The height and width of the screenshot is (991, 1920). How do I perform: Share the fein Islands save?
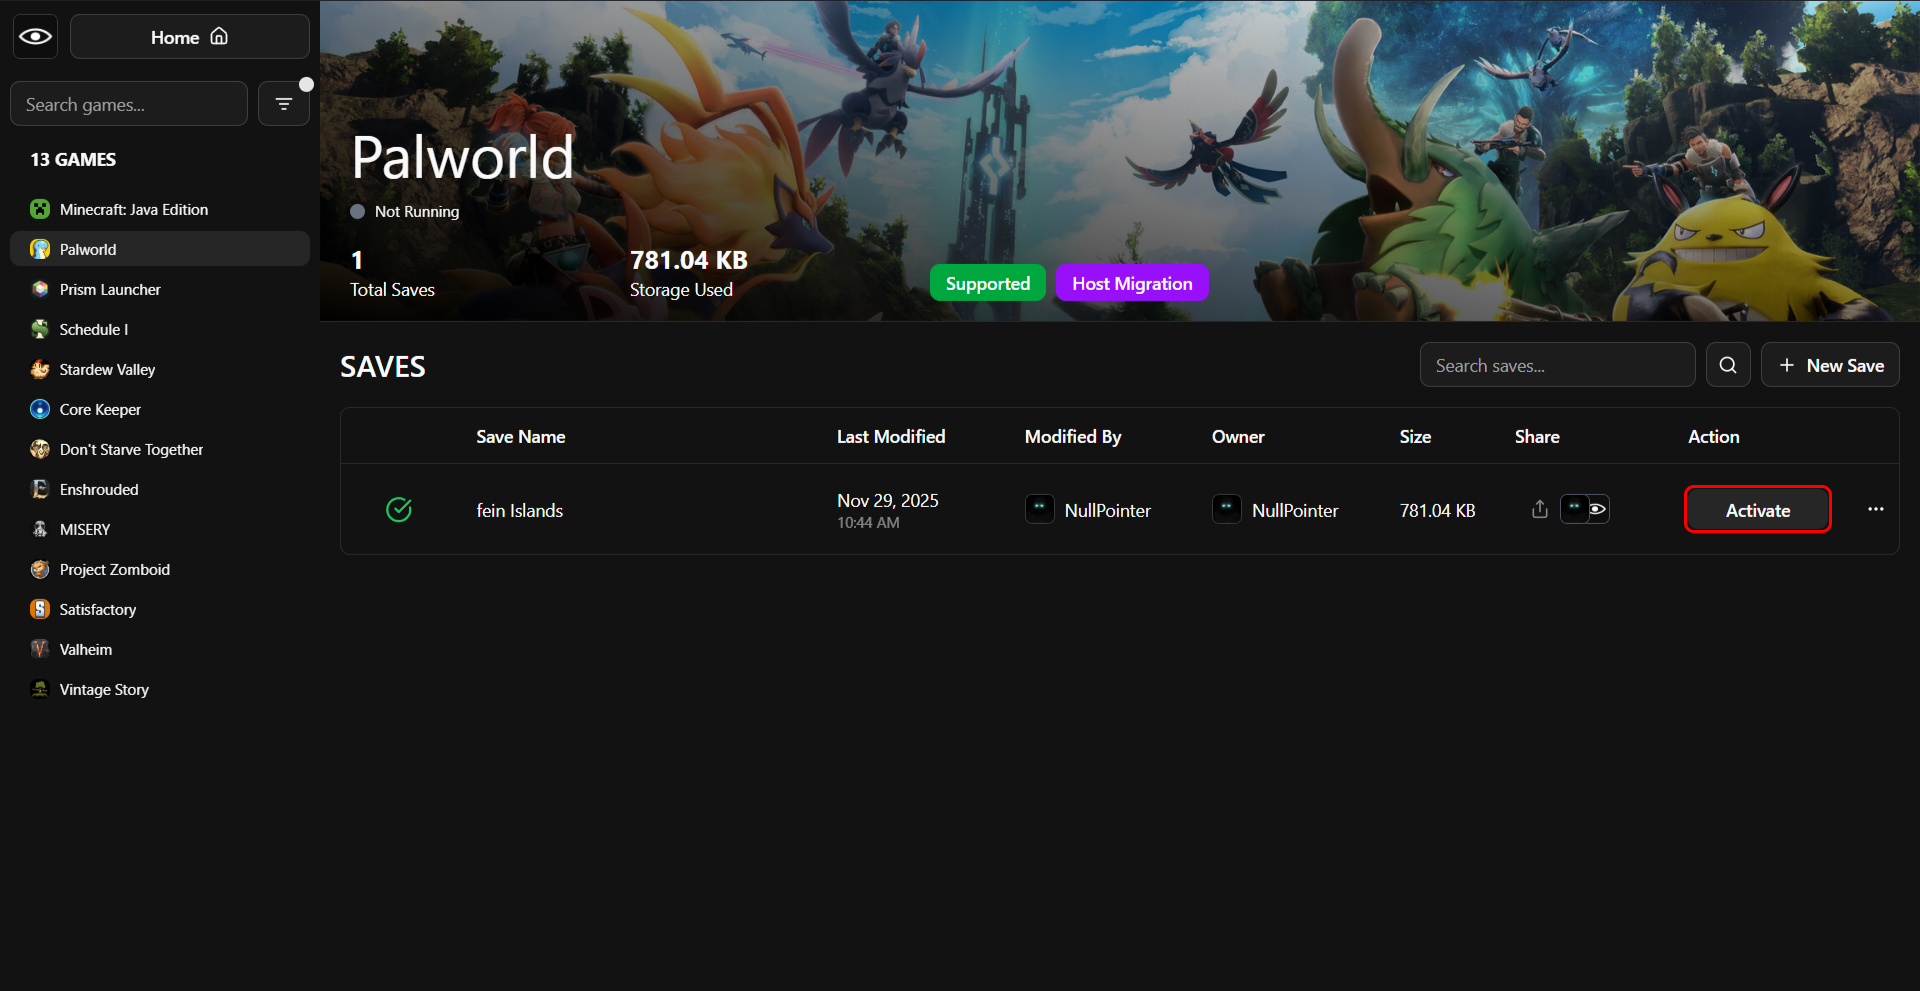click(x=1540, y=509)
